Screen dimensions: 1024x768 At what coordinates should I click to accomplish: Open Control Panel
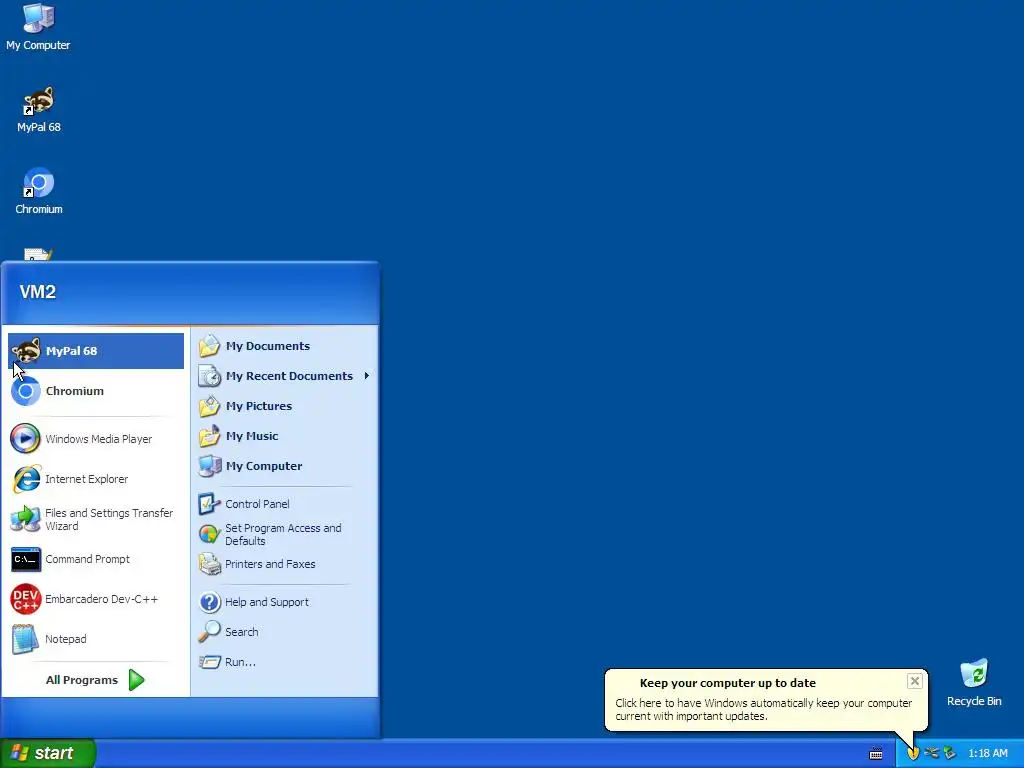[x=284, y=504]
